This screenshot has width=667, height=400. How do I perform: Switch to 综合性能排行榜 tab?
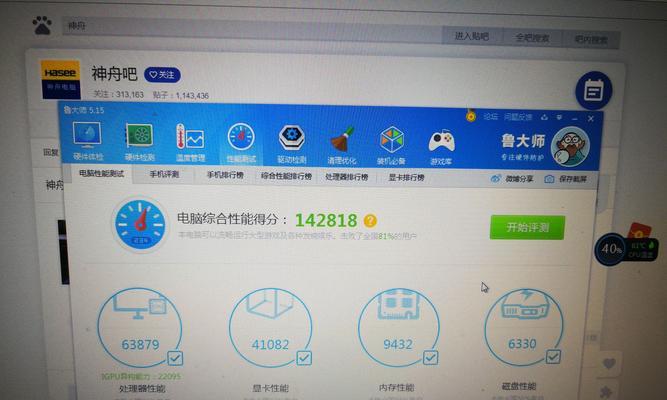pos(286,176)
